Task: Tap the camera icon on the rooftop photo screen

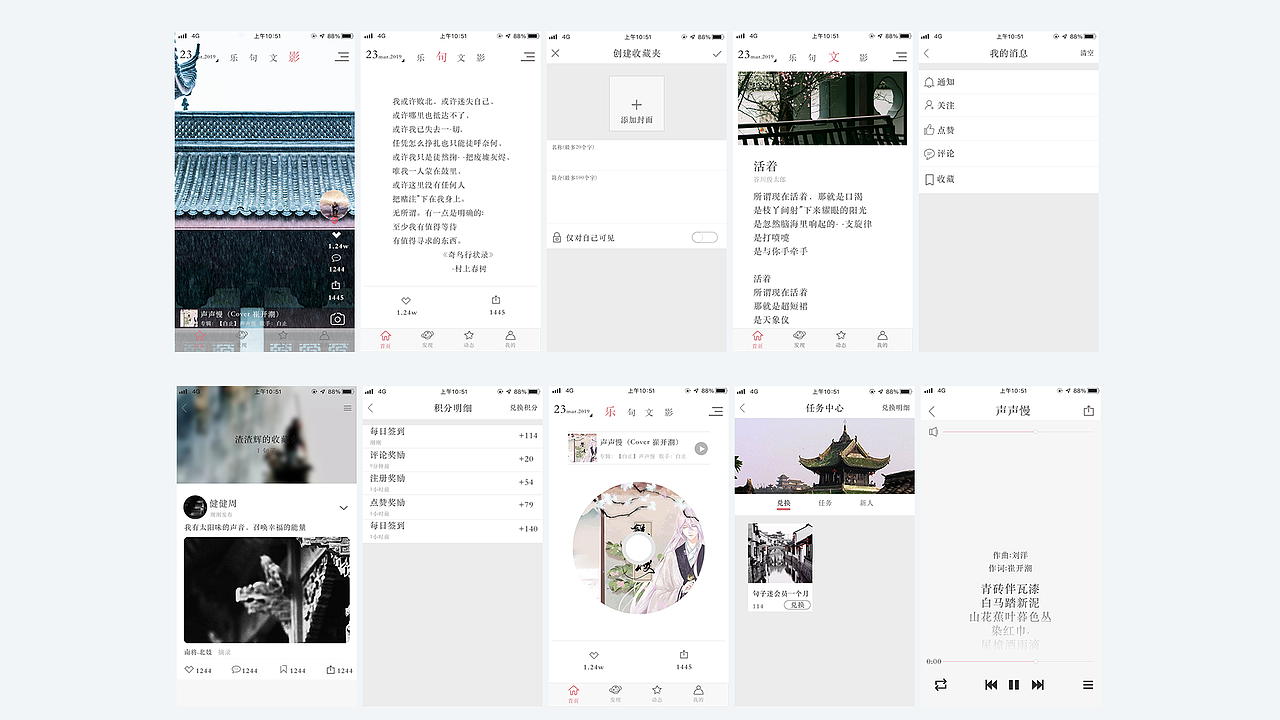Action: [338, 319]
